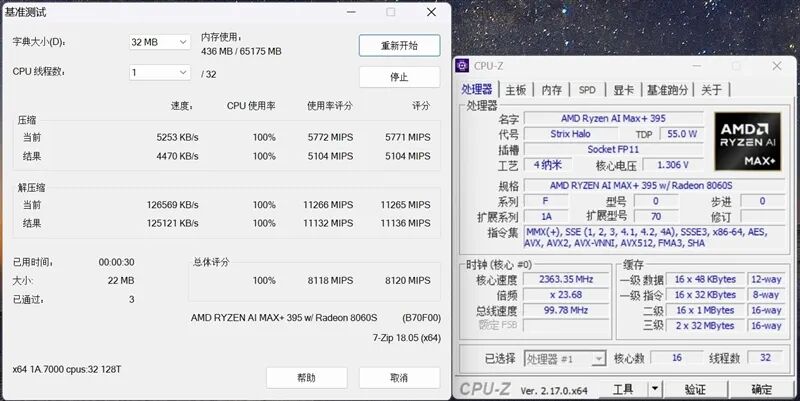Image resolution: width=800 pixels, height=401 pixels.
Task: Click the thread count value 32 in CPU-Z
Action: (765, 358)
